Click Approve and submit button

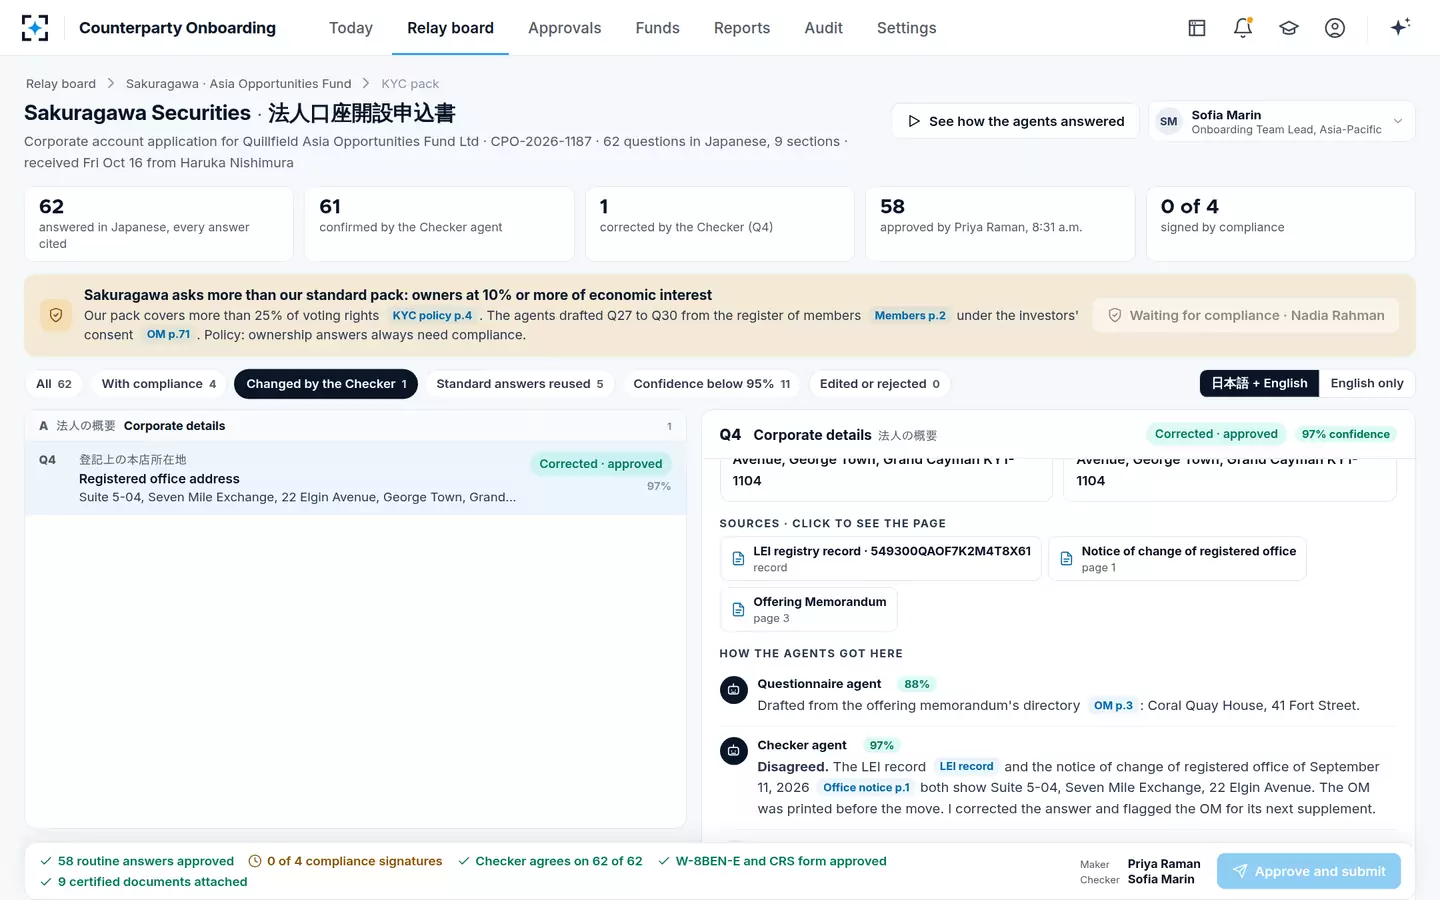coord(1309,872)
